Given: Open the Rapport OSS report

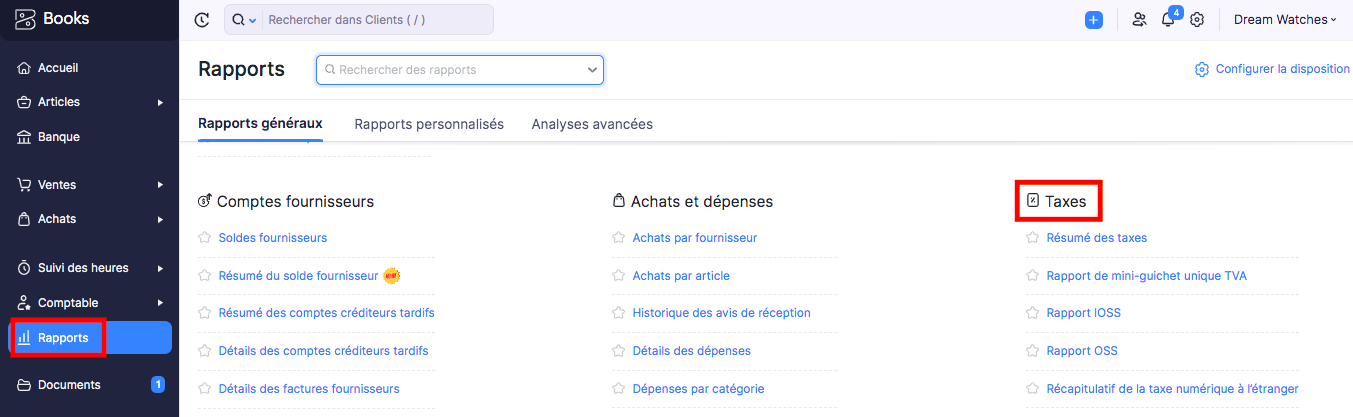Looking at the screenshot, I should 1082,351.
